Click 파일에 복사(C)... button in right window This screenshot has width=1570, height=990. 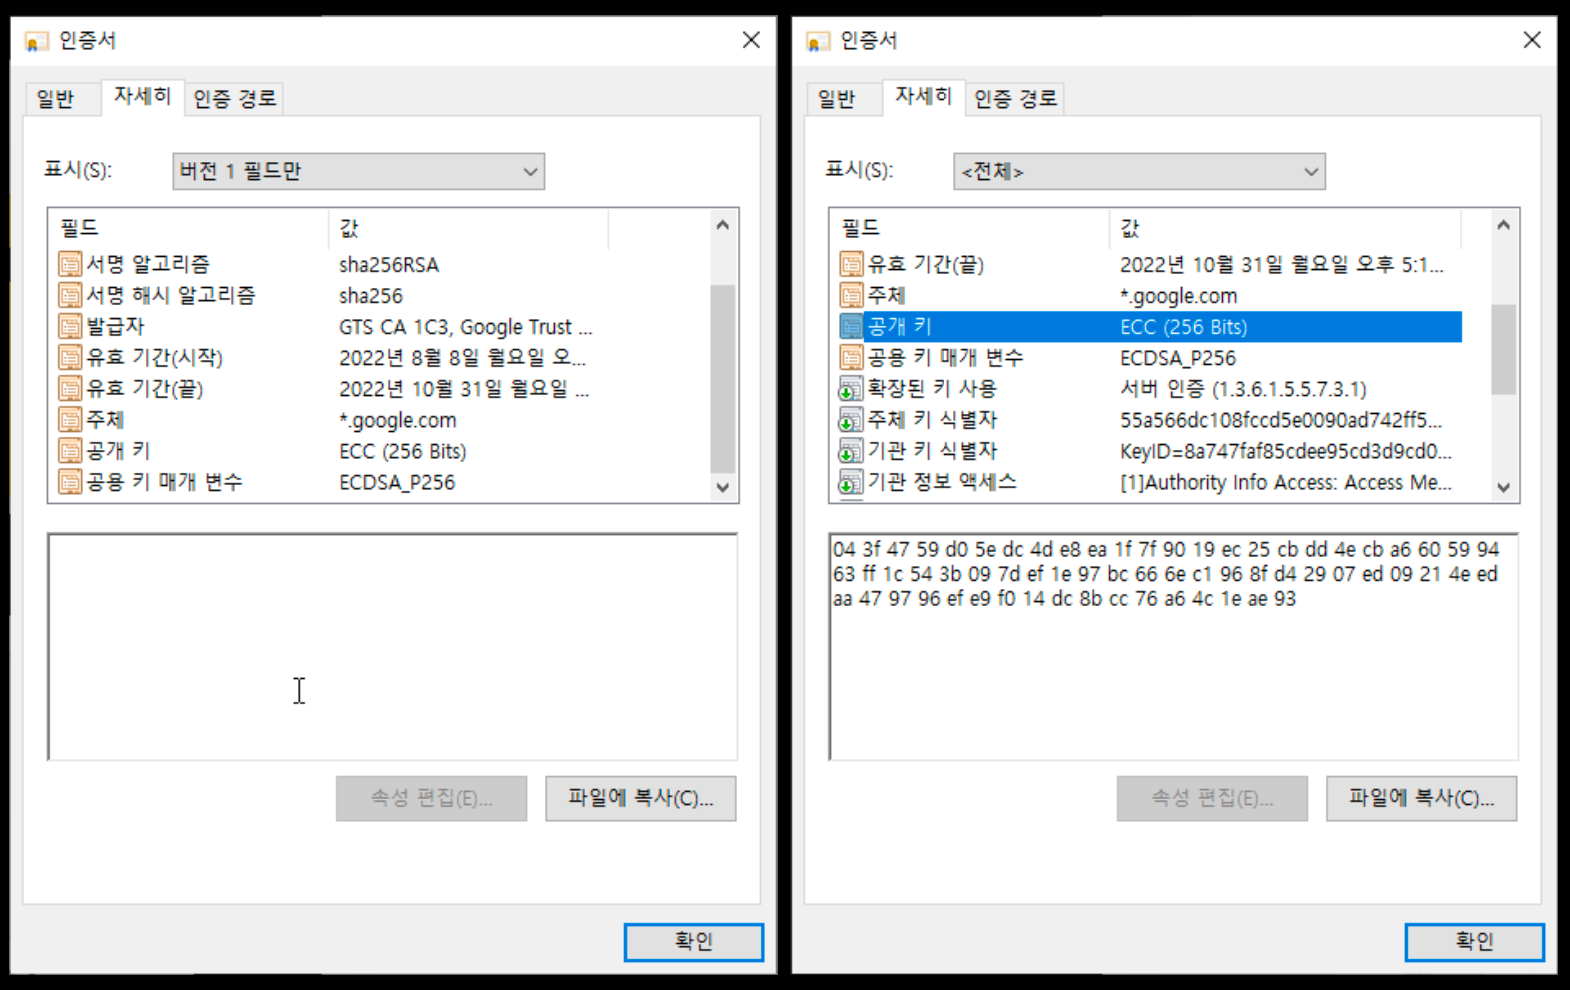[x=1422, y=798]
